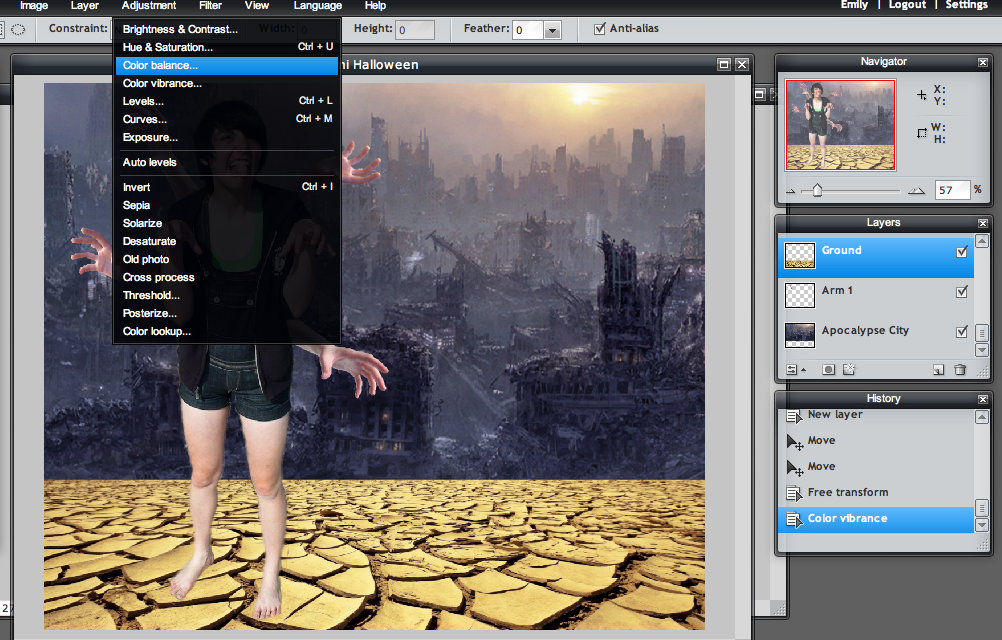Select the Apocalypse City layer thumbnail
The image size is (1002, 640).
pyautogui.click(x=799, y=335)
